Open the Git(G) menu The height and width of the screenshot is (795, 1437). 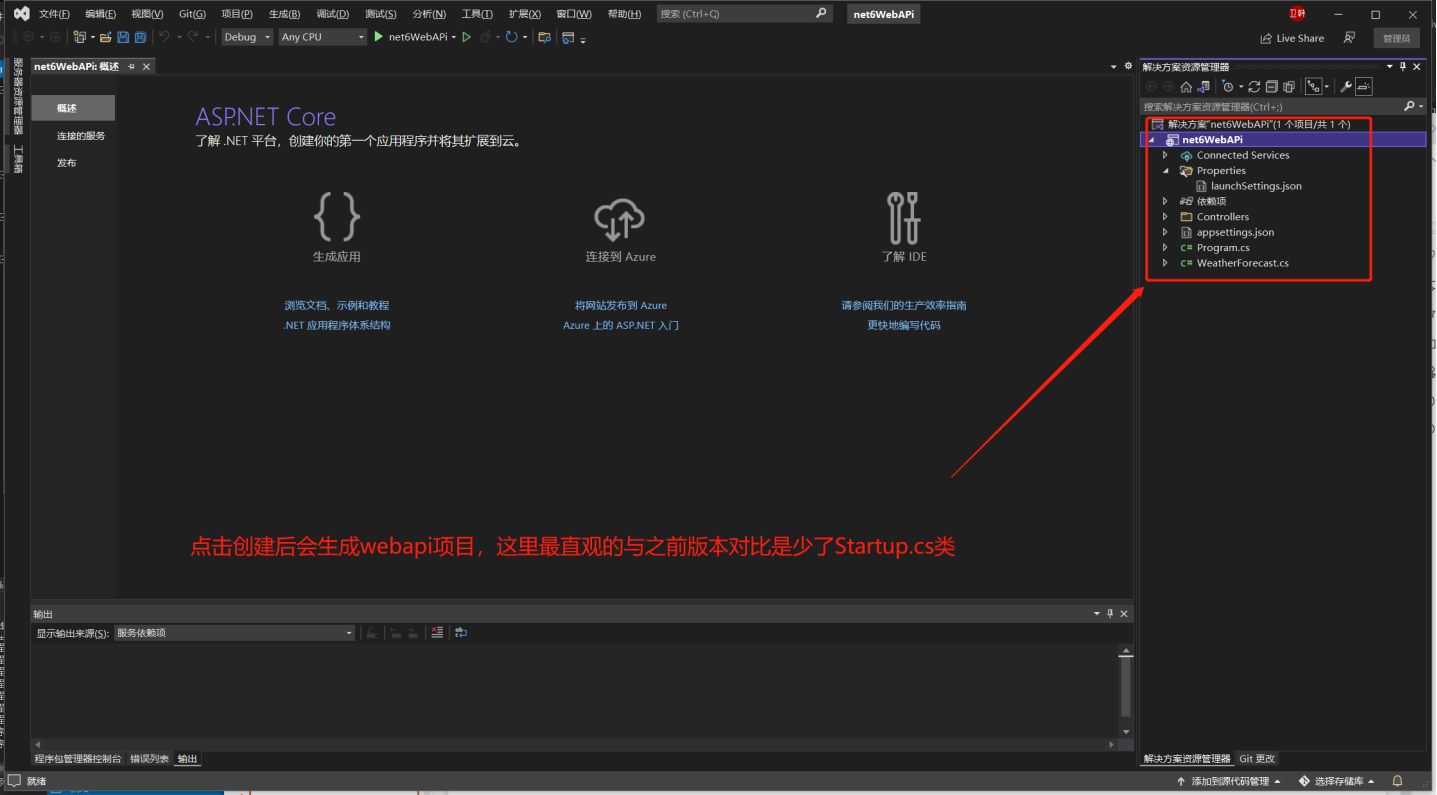coord(192,14)
